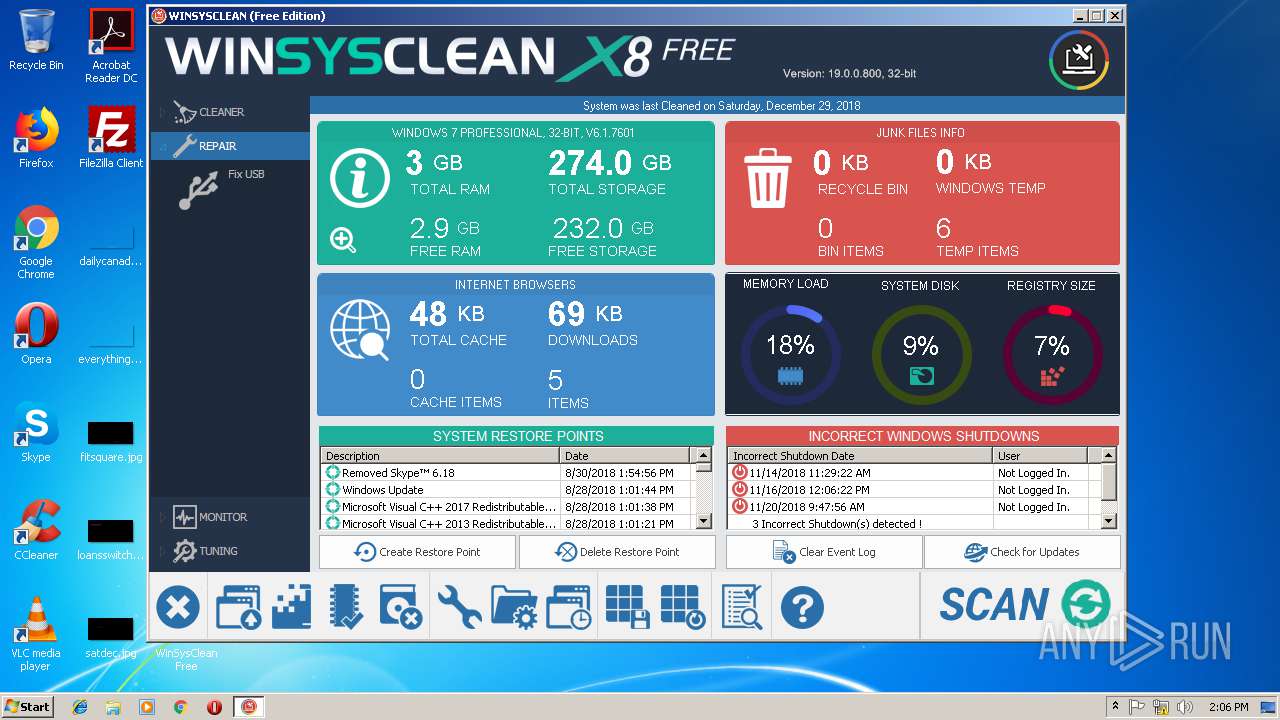Image resolution: width=1280 pixels, height=720 pixels.
Task: Open Opera desktop shortcut
Action: coord(36,334)
